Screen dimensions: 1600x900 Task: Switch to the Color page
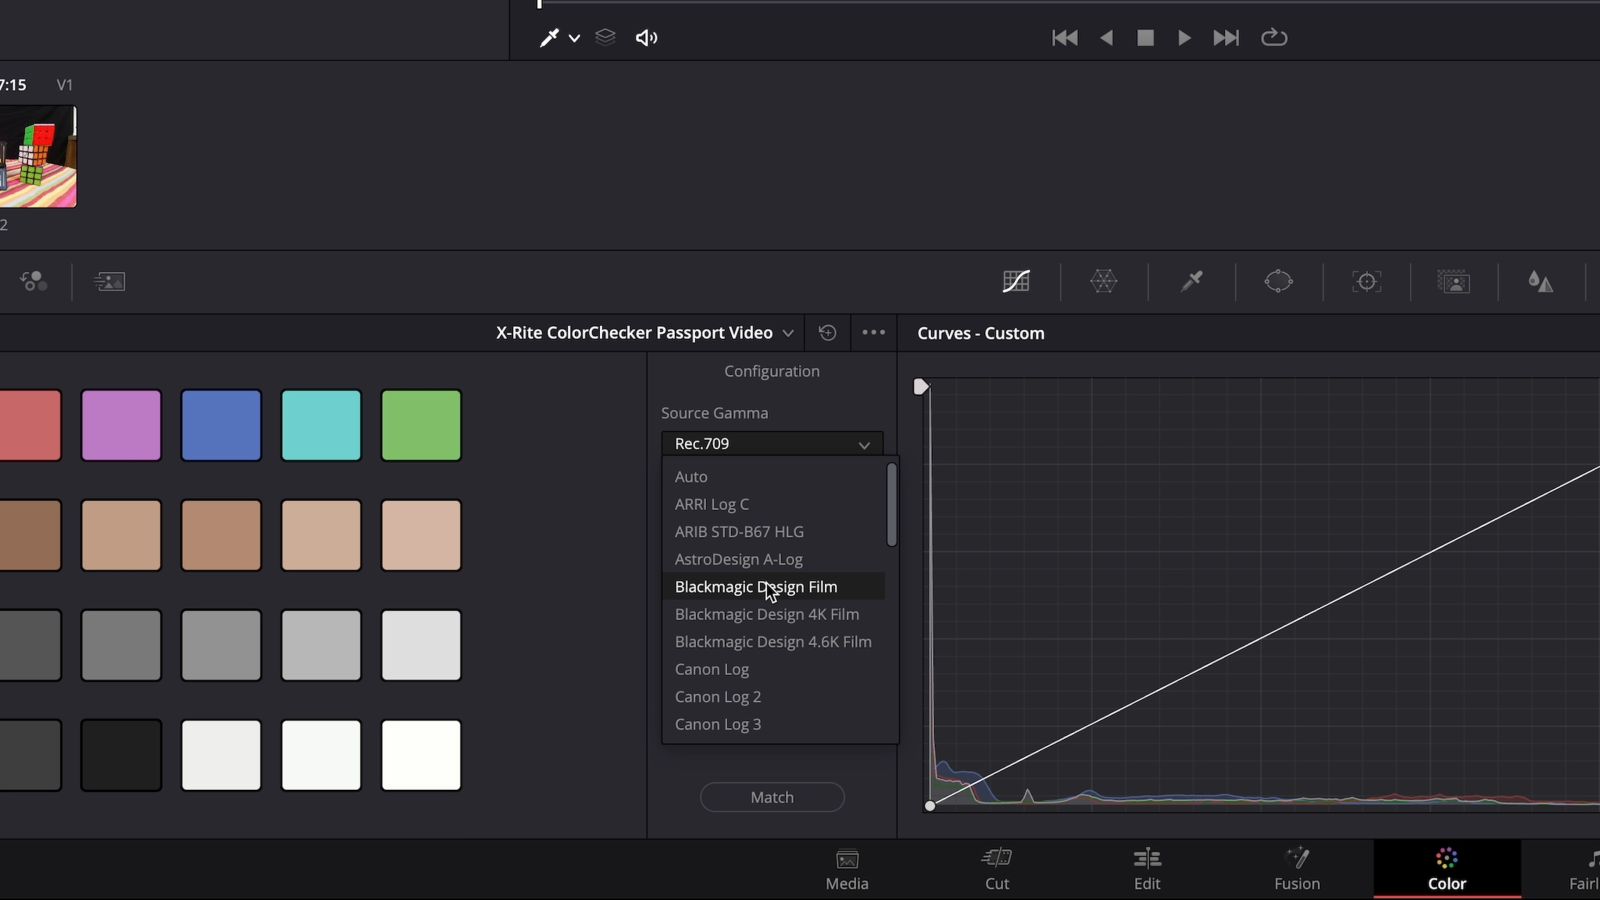pos(1447,870)
